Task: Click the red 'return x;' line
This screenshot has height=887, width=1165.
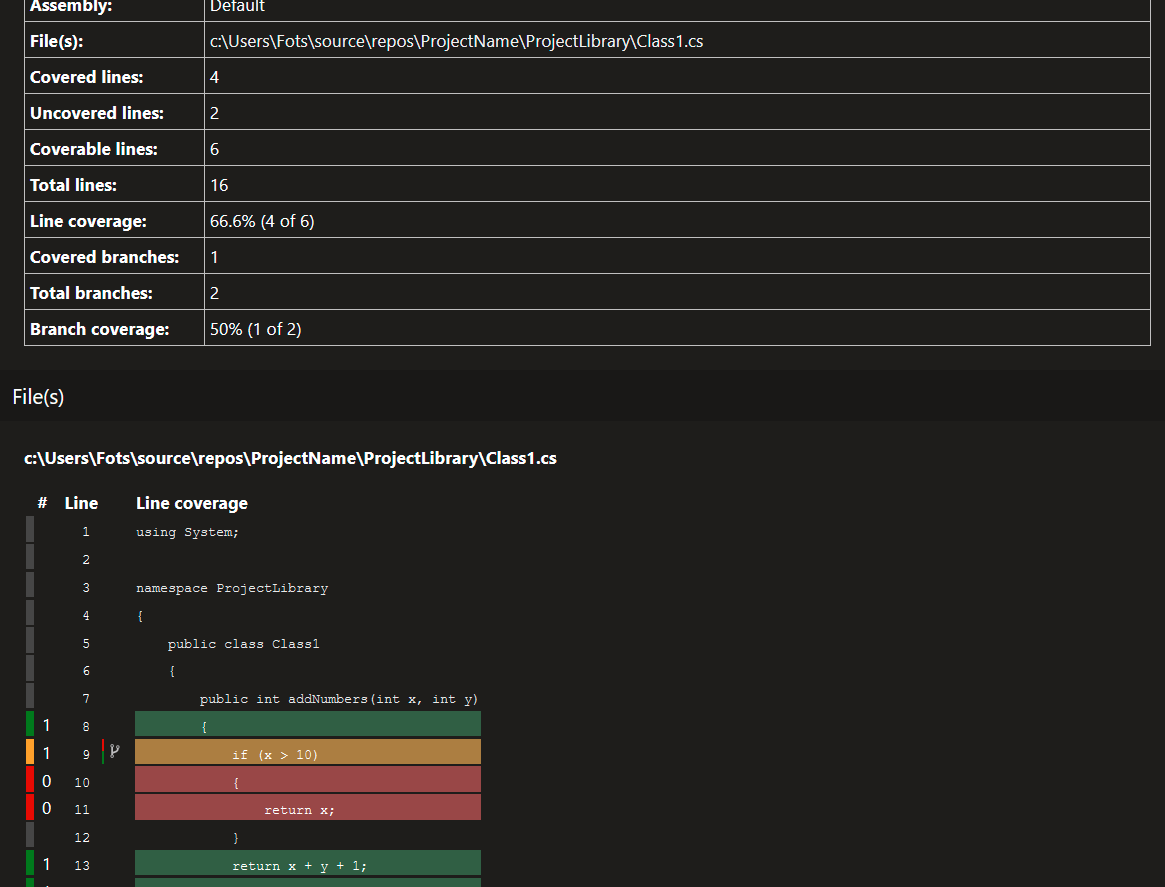Action: point(308,808)
